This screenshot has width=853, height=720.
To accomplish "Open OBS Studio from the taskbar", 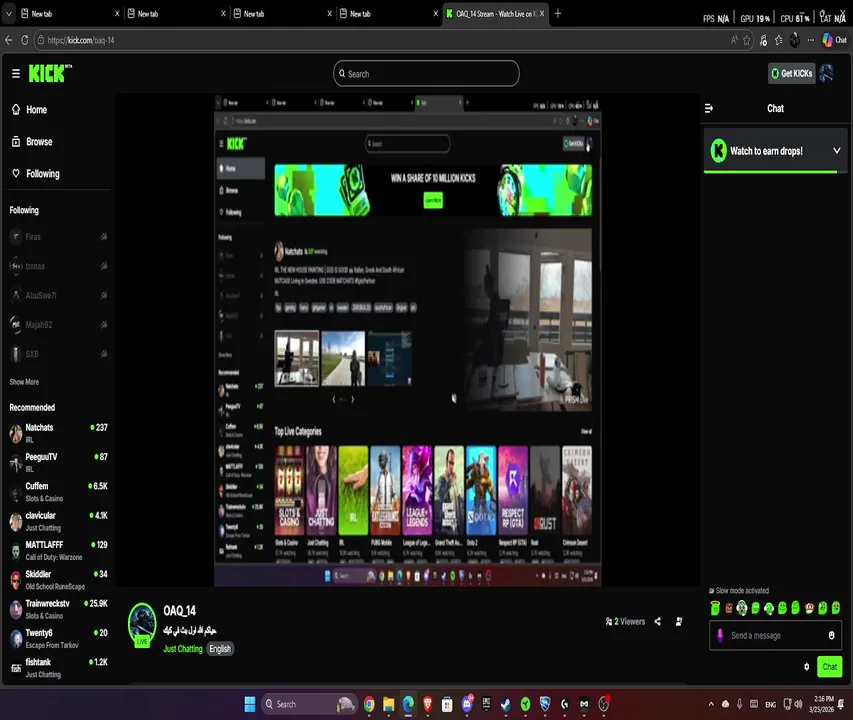I will point(604,704).
